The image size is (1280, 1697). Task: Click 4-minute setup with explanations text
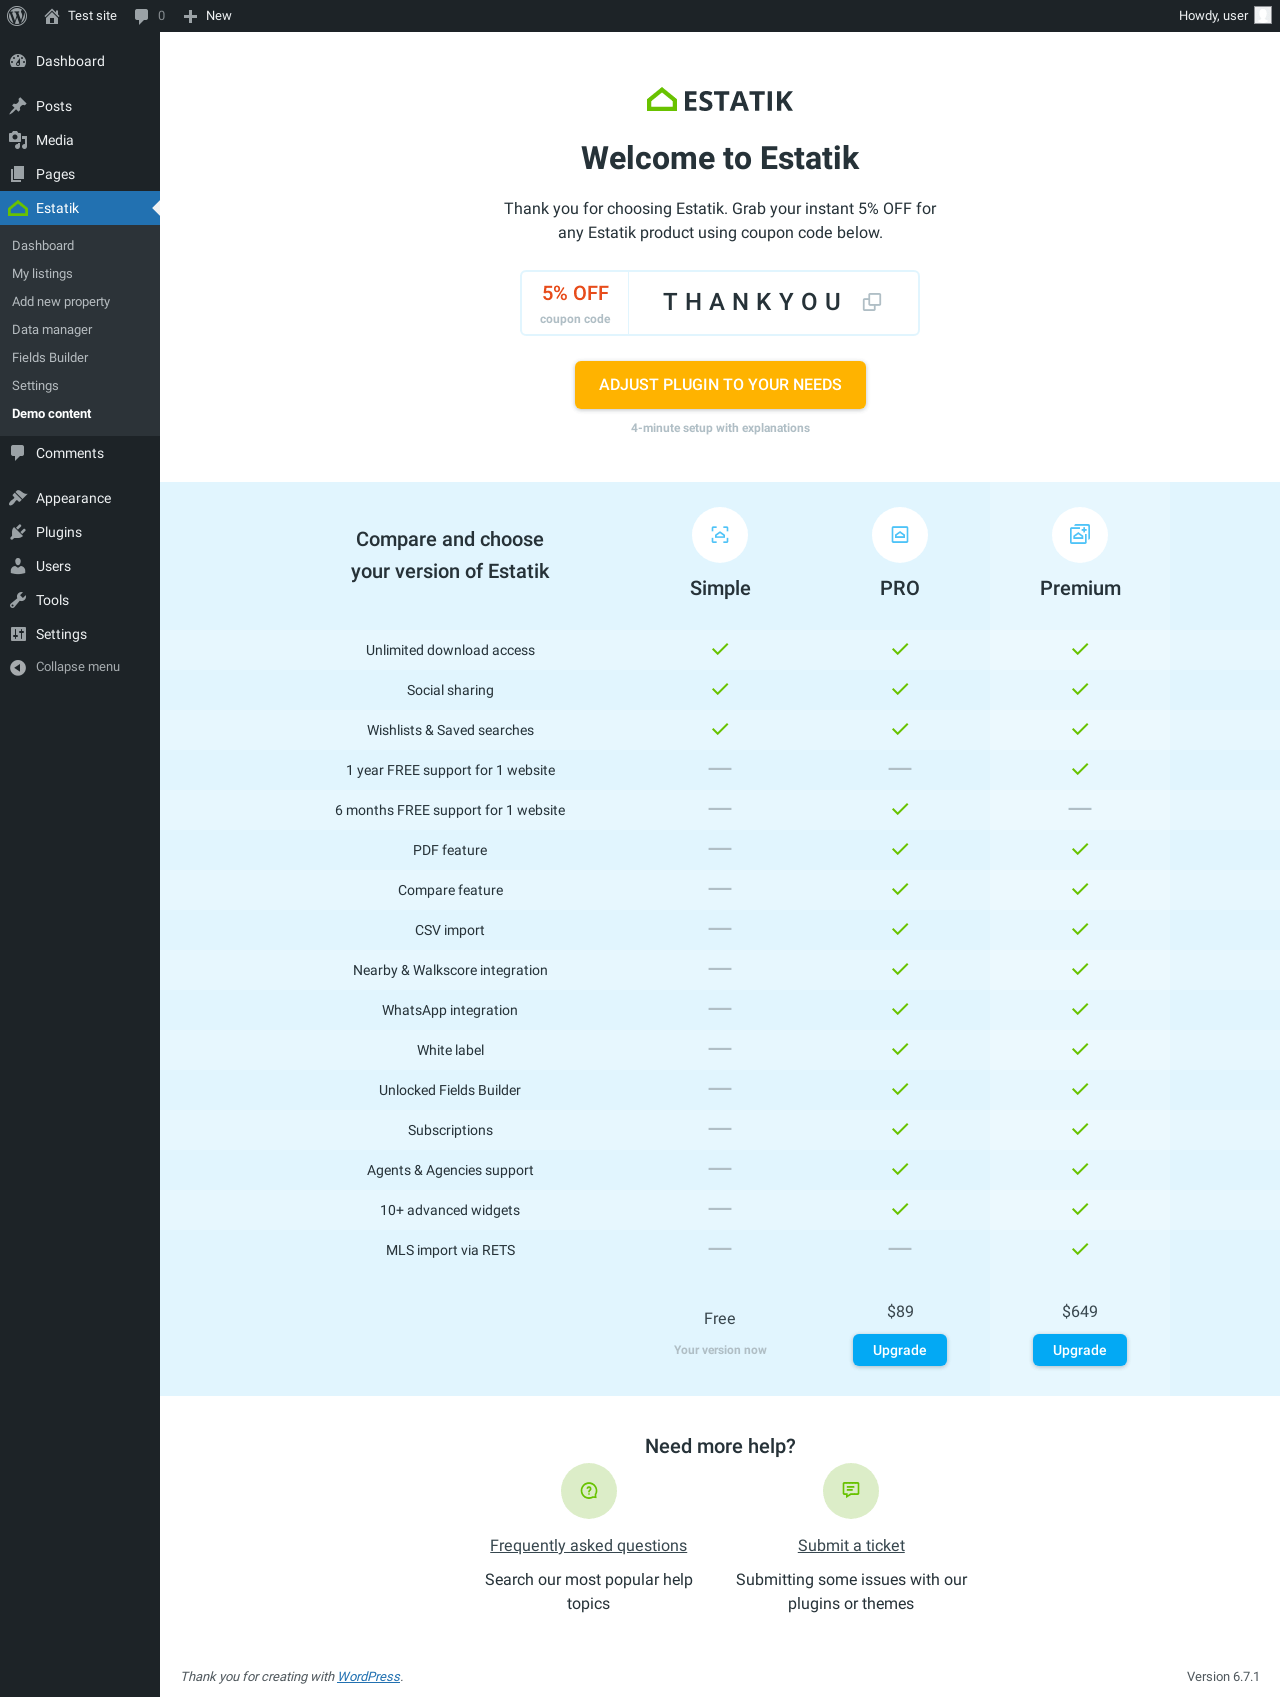click(720, 428)
